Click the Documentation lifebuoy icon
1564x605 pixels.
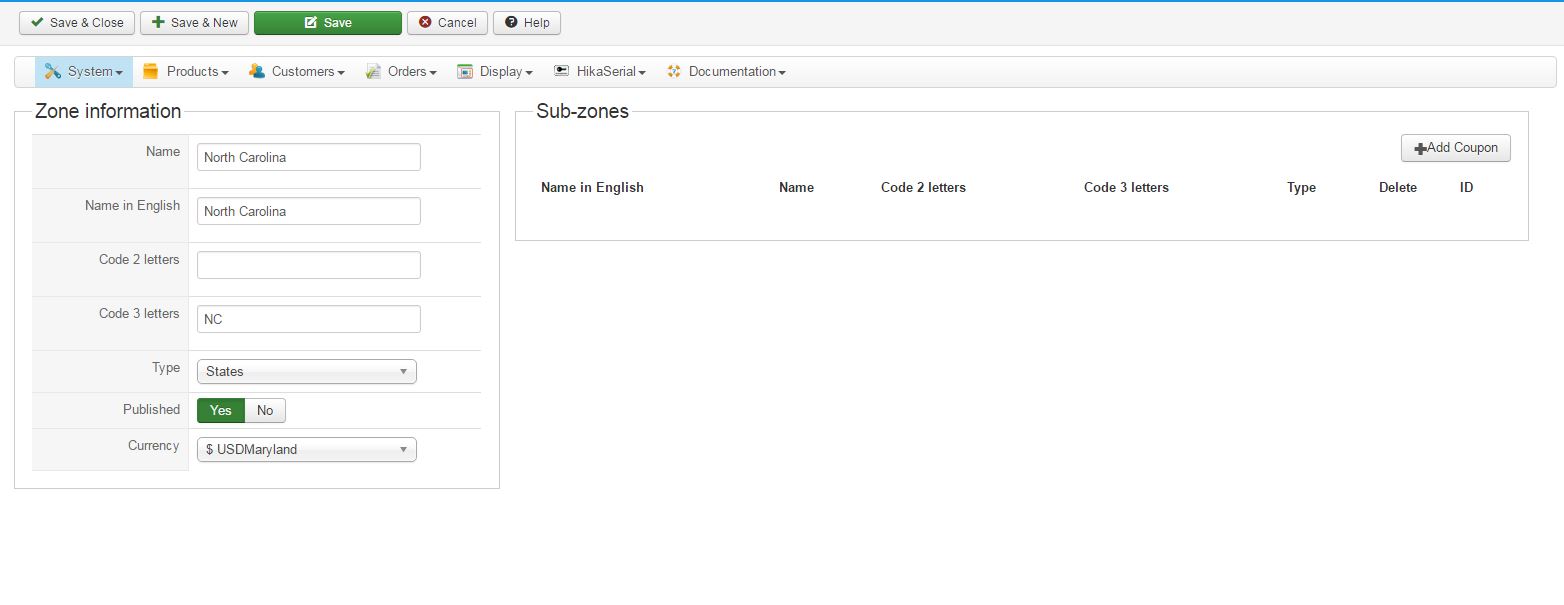tap(674, 72)
